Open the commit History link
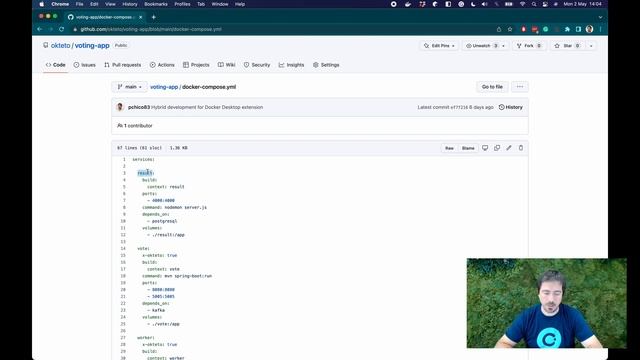Viewport: 640px width, 360px height. (x=511, y=107)
